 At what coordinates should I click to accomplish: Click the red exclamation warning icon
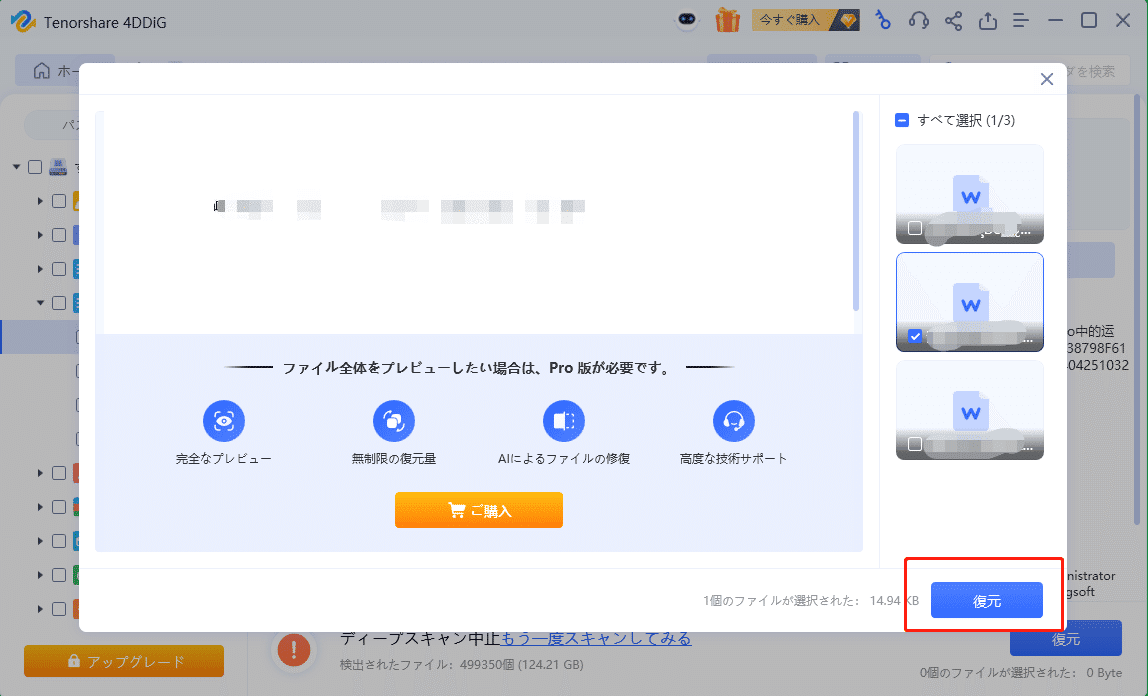point(294,649)
